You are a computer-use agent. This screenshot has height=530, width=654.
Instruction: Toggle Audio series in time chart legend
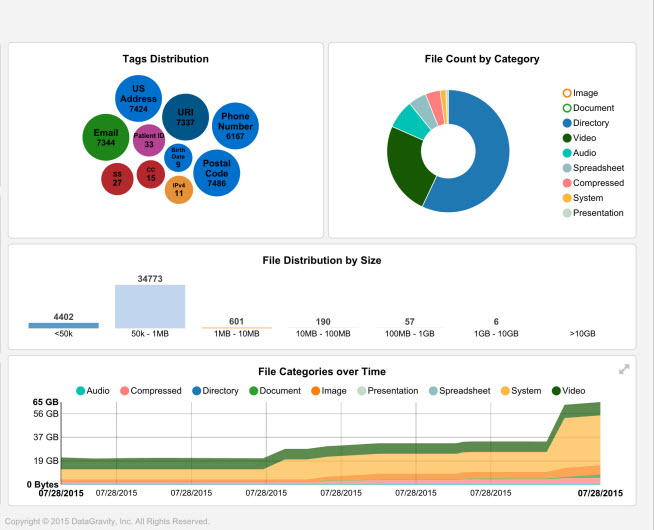(x=92, y=391)
